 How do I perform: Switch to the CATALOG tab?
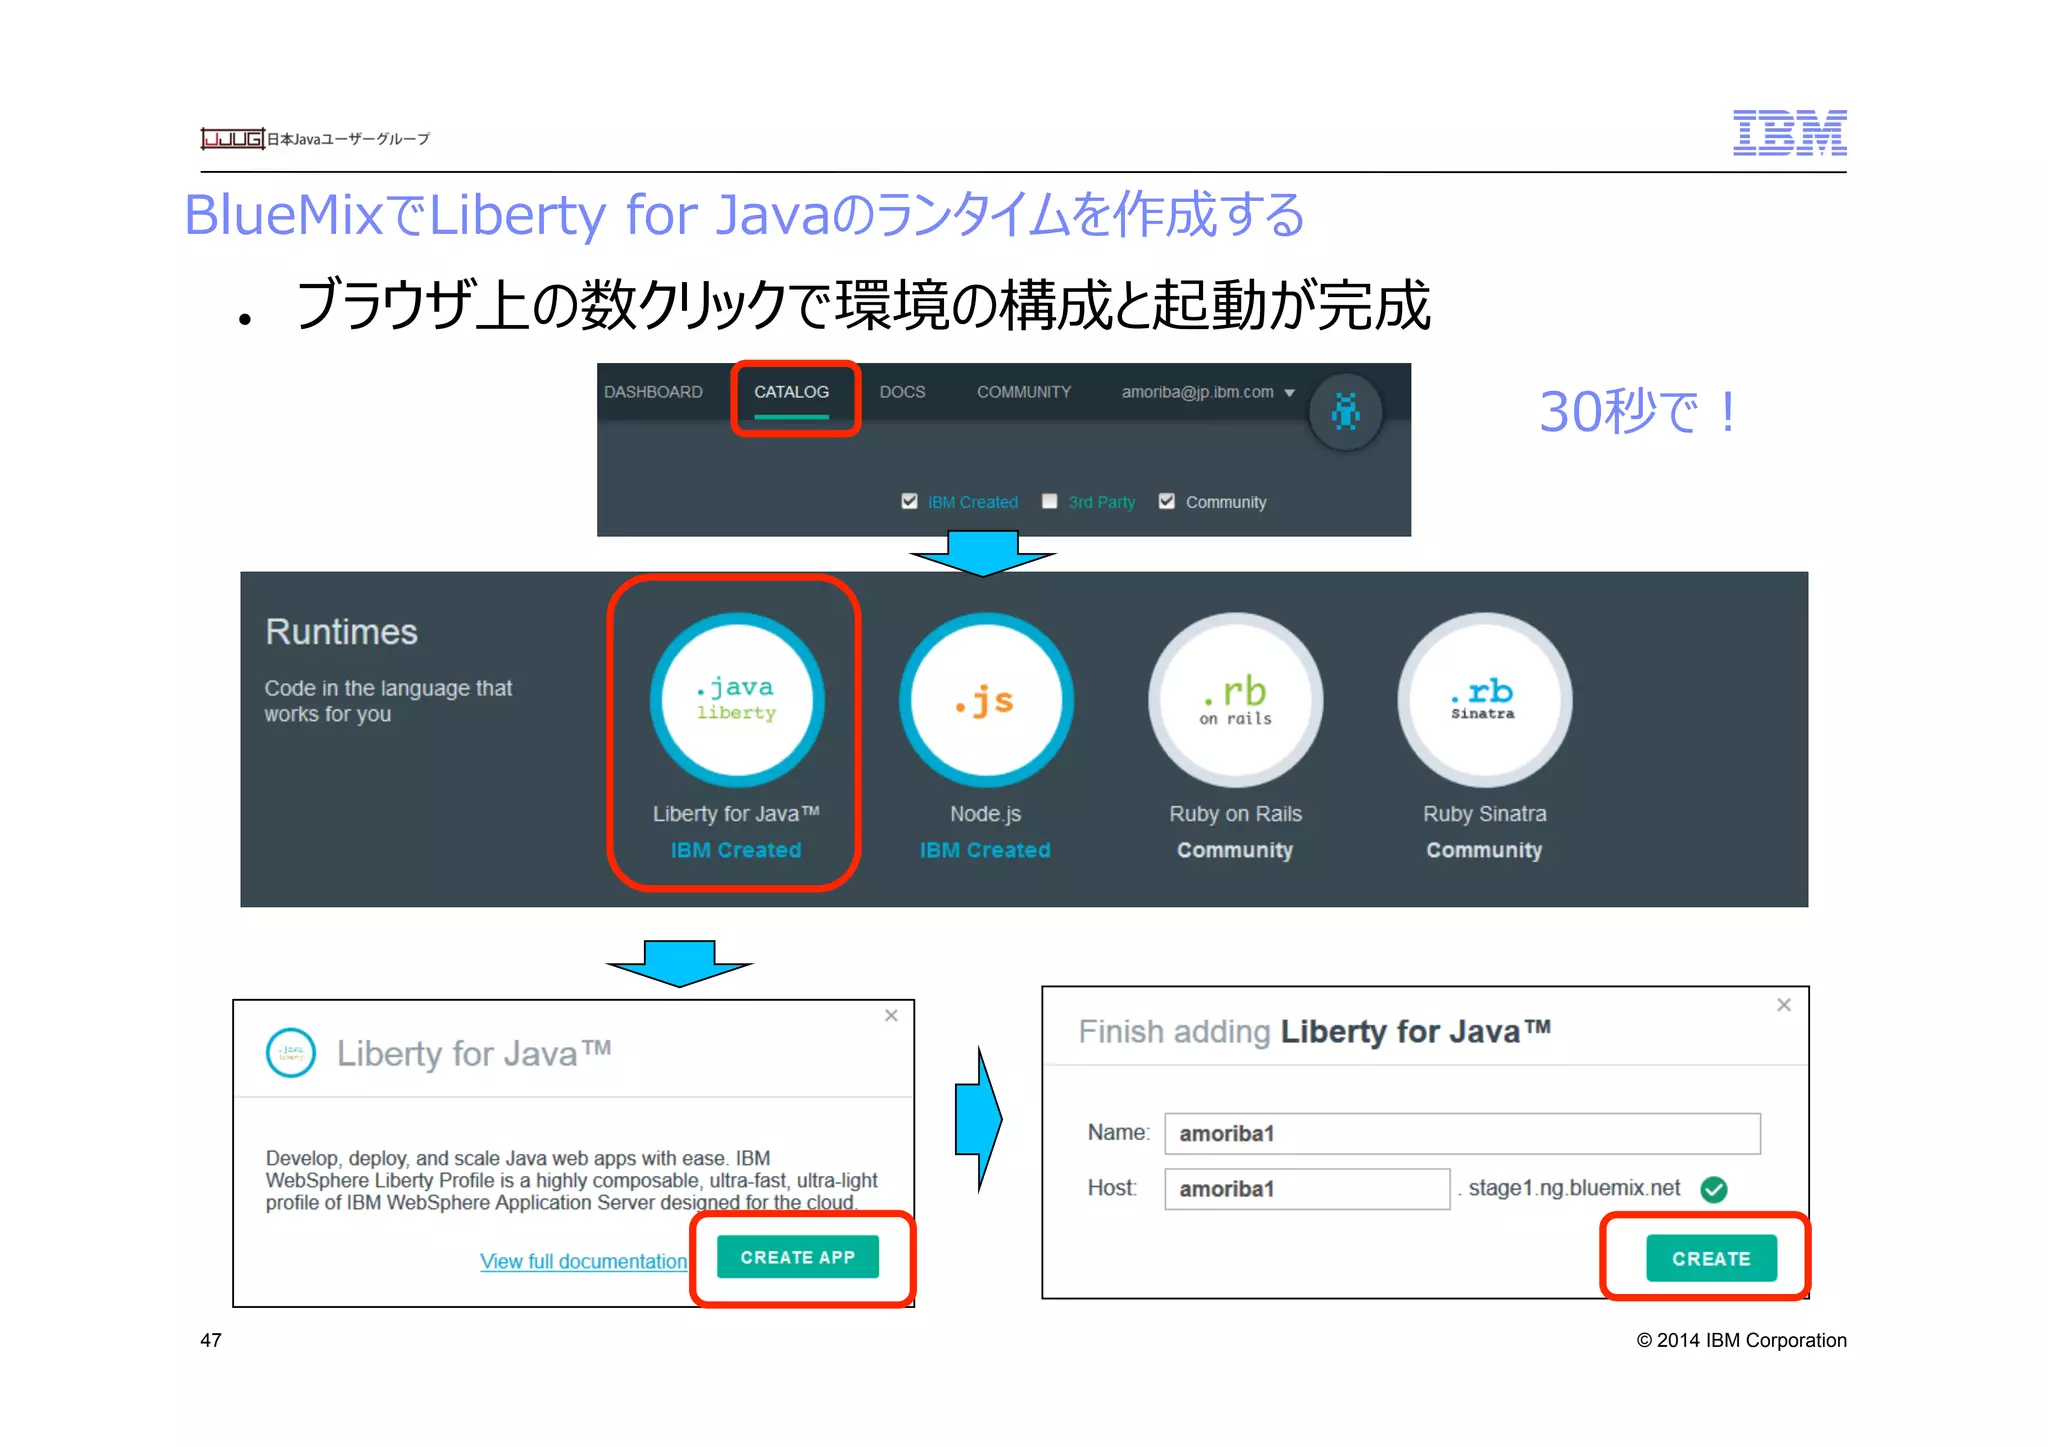pos(791,392)
